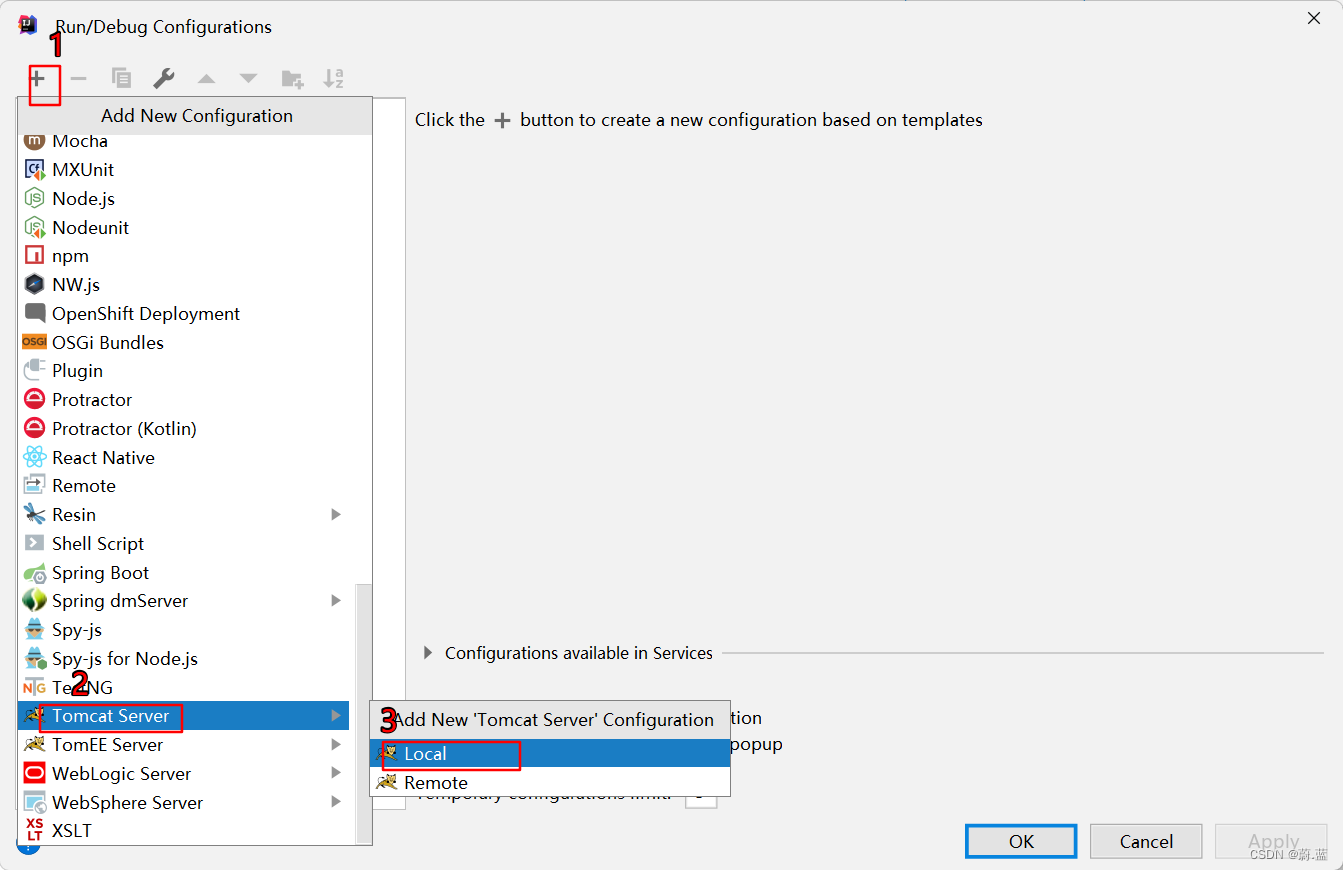This screenshot has width=1343, height=870.
Task: Click the Cancel button
Action: coord(1146,841)
